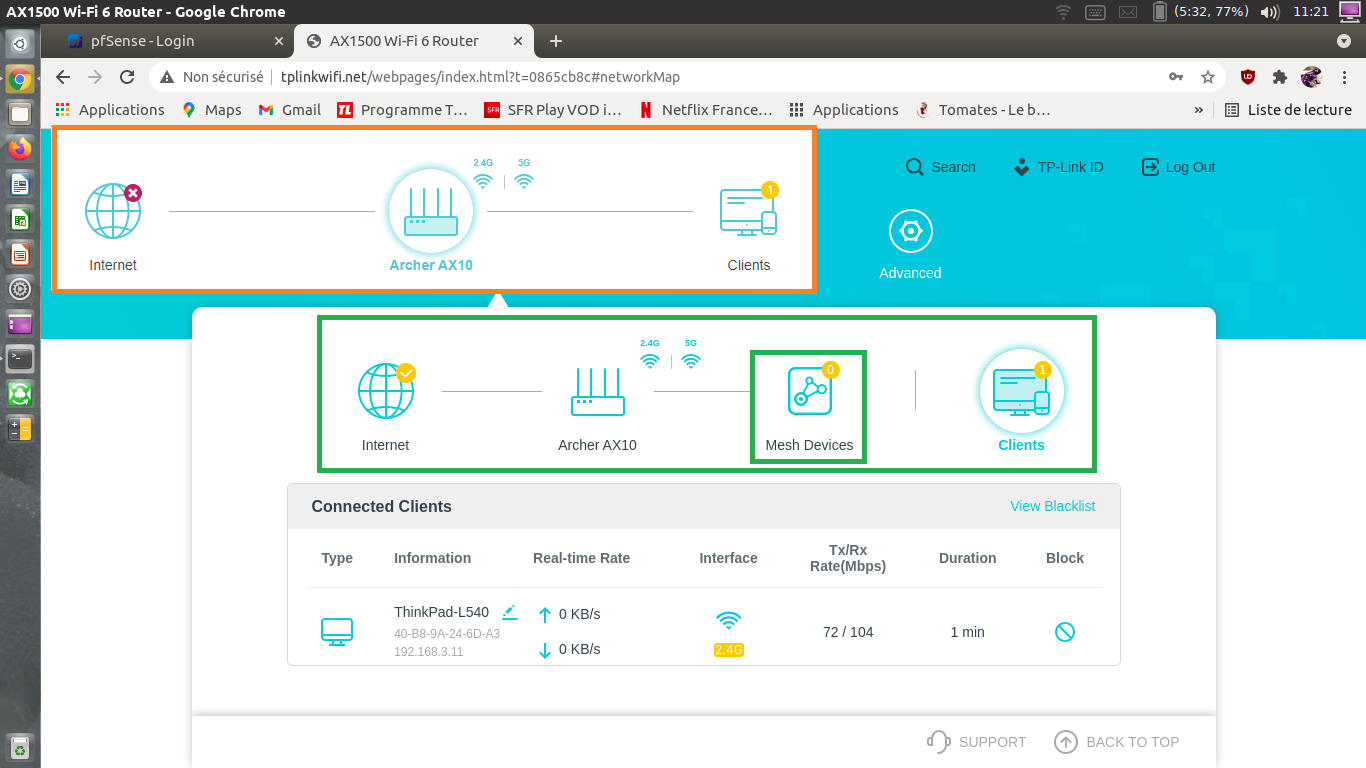Open the Programme T… bookmark
The image size is (1366, 768).
coord(403,110)
